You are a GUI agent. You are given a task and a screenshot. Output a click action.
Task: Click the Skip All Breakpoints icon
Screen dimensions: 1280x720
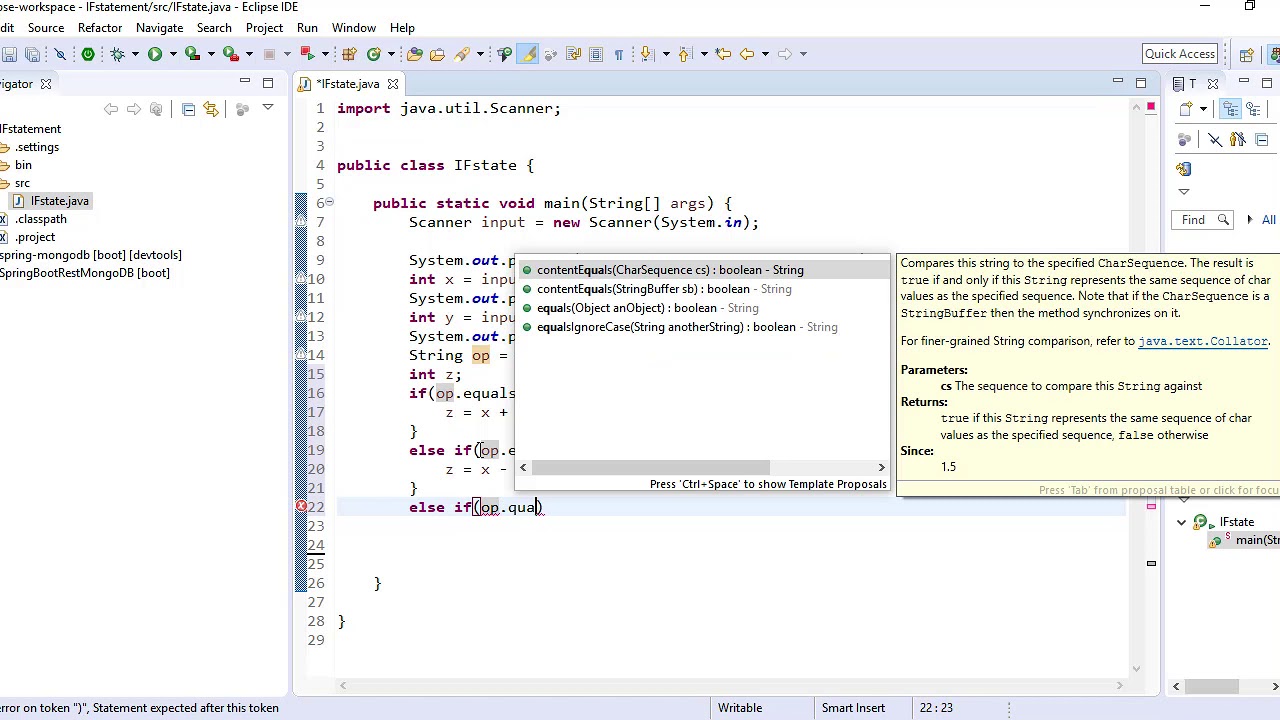(60, 54)
